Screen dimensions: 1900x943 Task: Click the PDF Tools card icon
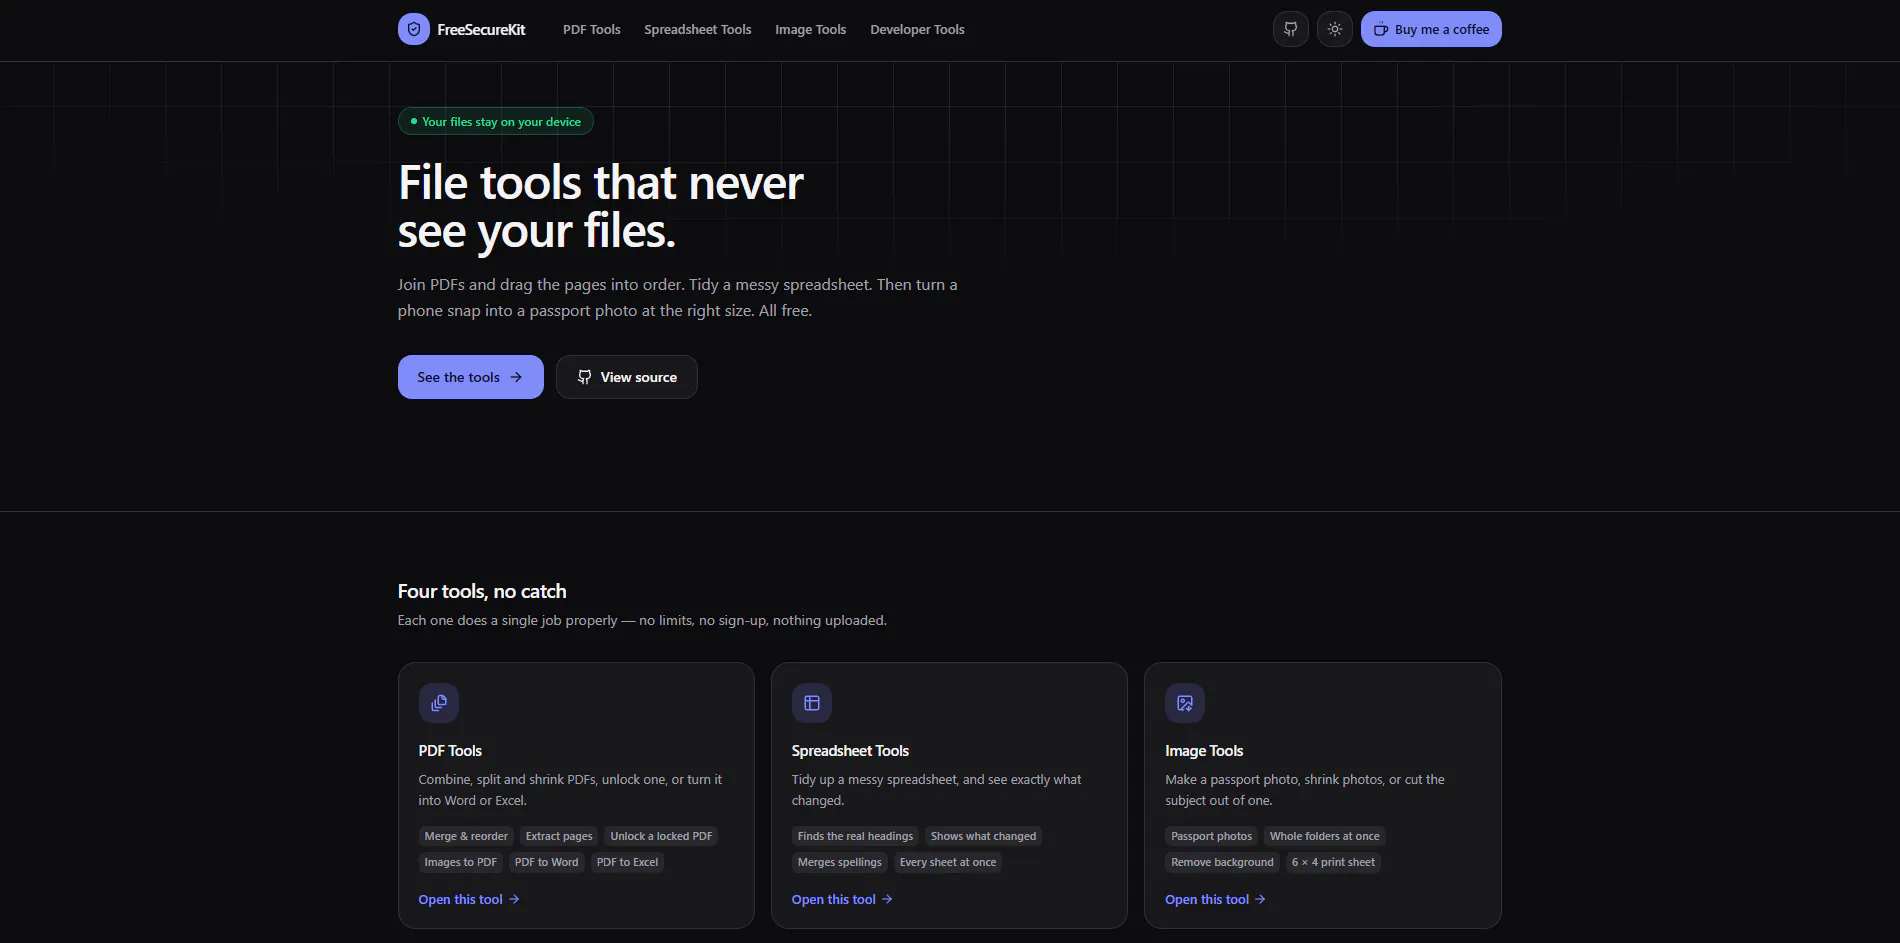click(439, 703)
